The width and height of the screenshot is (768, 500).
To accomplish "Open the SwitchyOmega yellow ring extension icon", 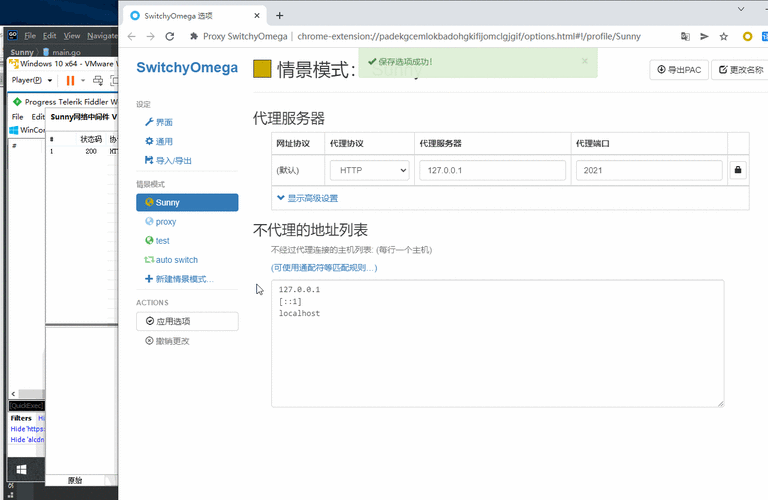I will pyautogui.click(x=747, y=36).
